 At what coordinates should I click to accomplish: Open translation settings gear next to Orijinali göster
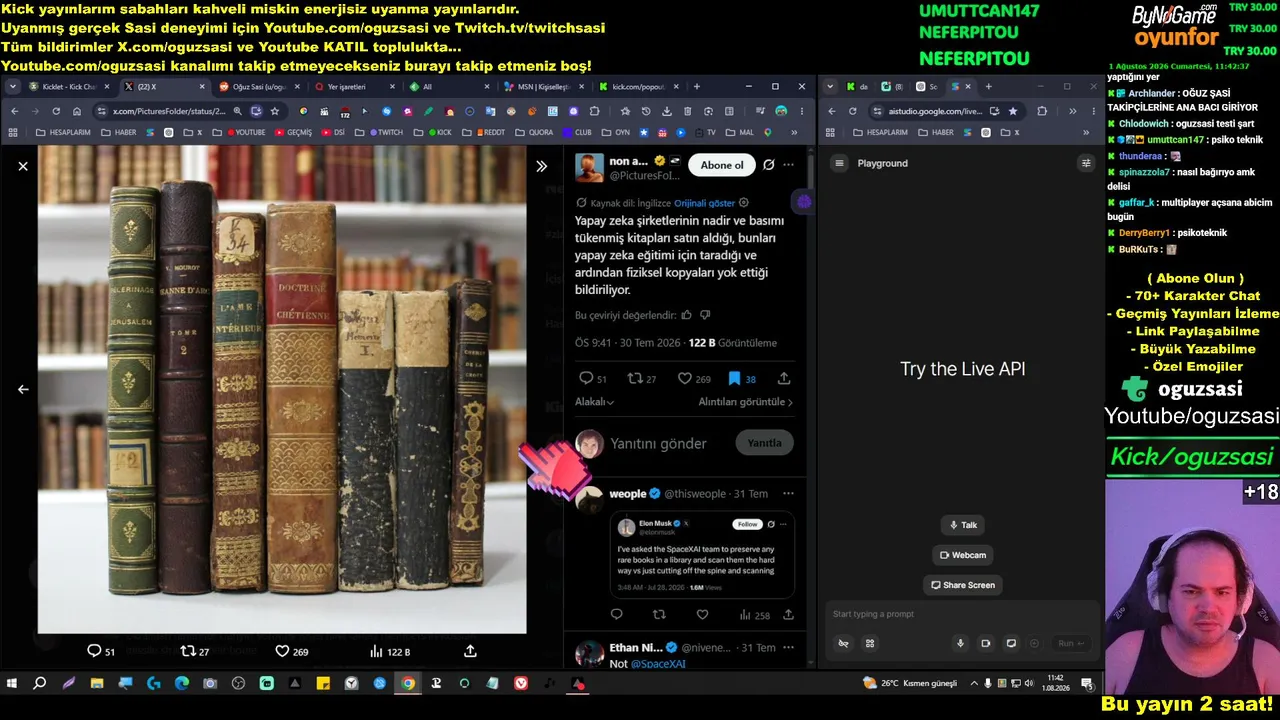click(x=743, y=203)
